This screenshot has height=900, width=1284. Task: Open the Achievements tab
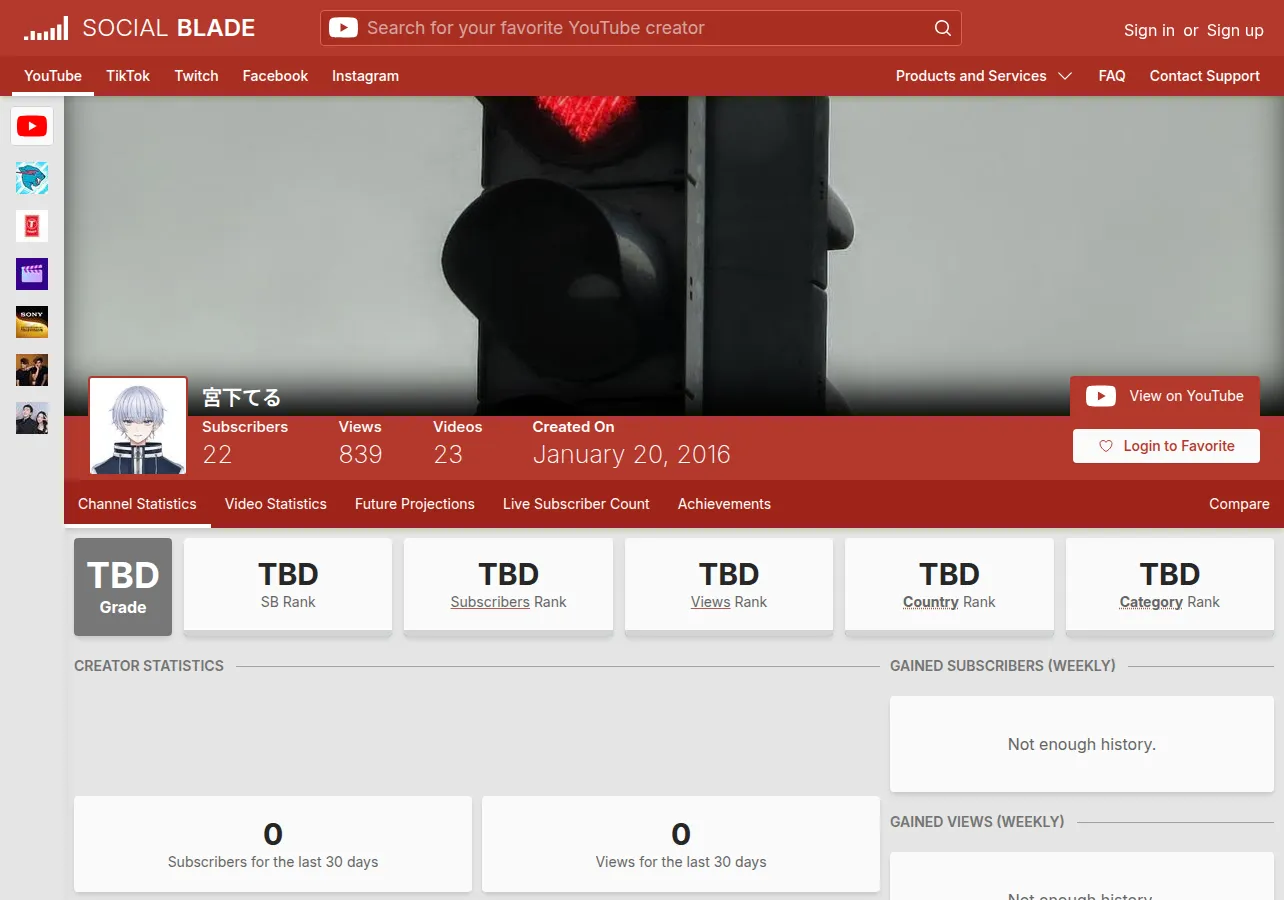click(x=724, y=504)
